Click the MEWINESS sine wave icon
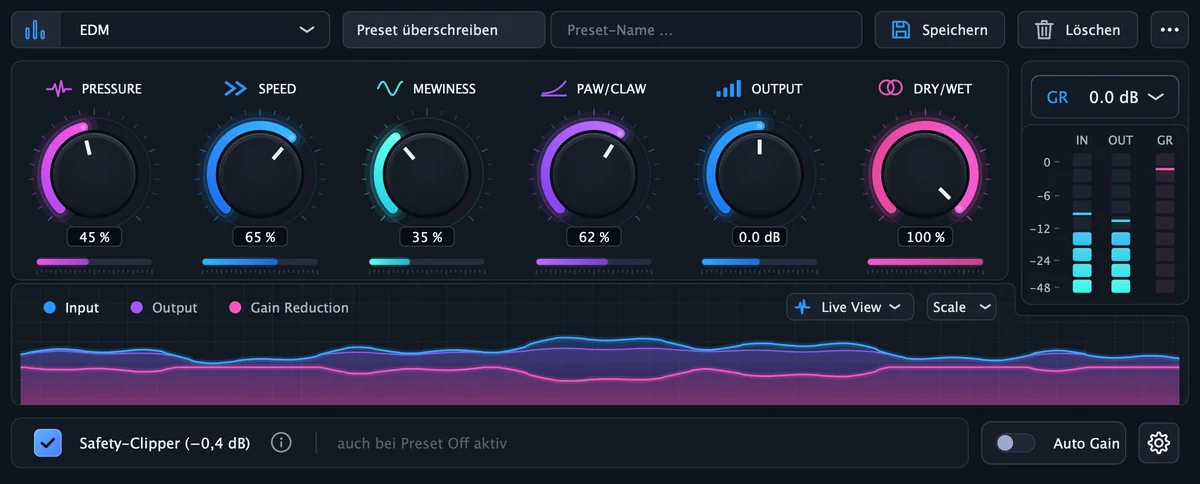Screen dimensions: 1200x484 pos(390,89)
